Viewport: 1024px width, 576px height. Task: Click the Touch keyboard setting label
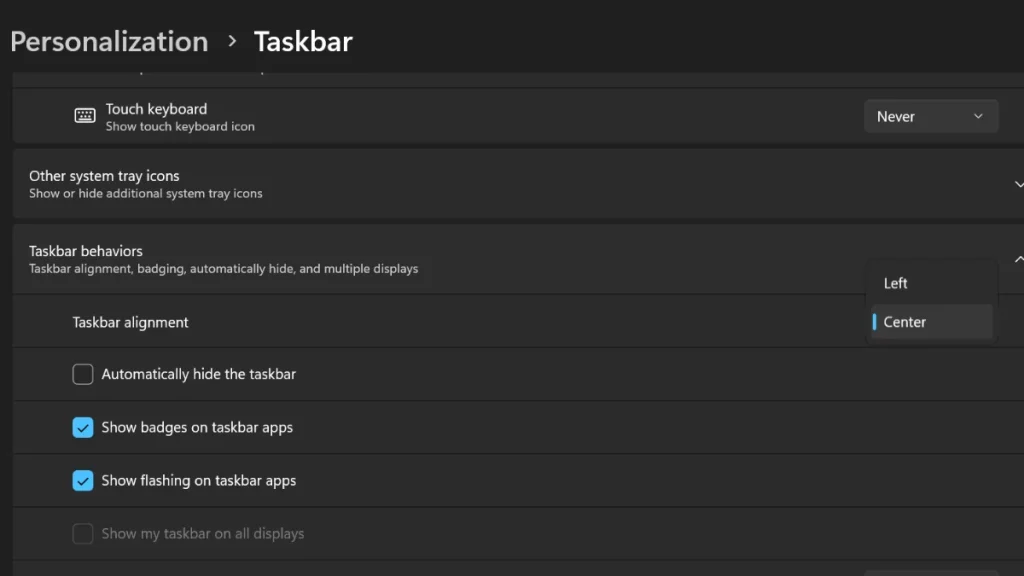pyautogui.click(x=156, y=109)
